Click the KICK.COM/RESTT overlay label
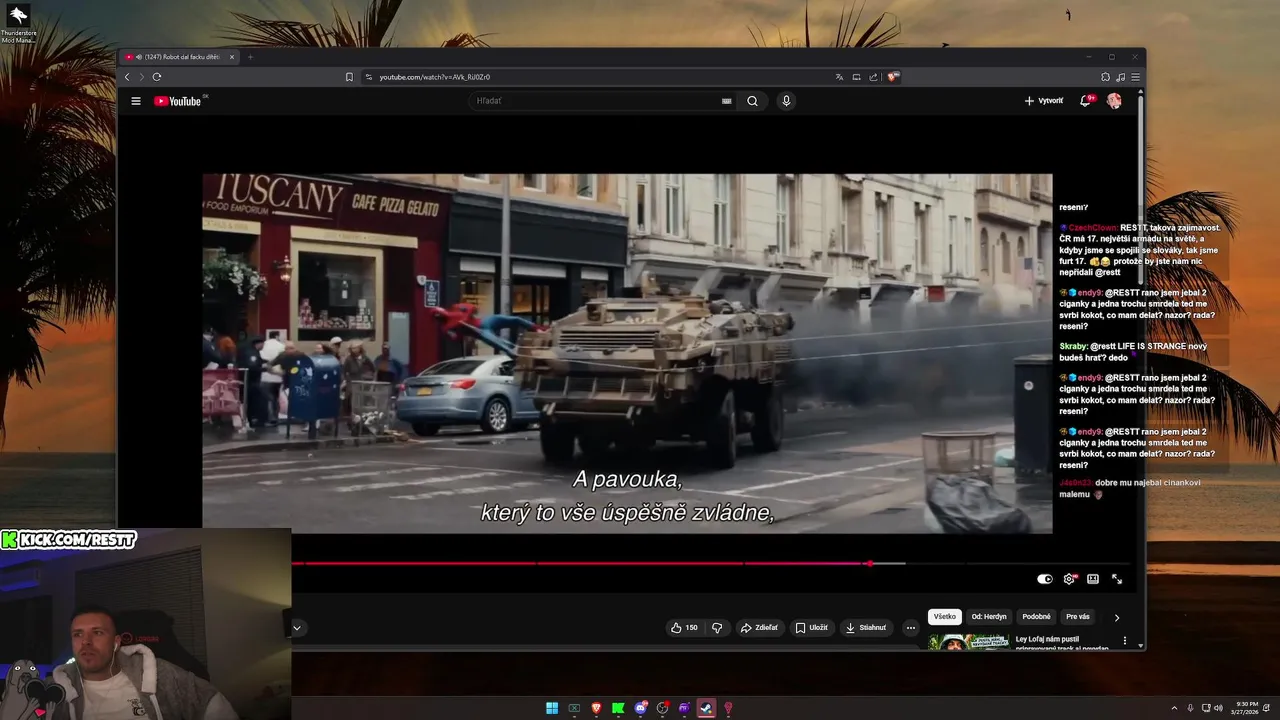Image resolution: width=1280 pixels, height=720 pixels. pyautogui.click(x=69, y=540)
